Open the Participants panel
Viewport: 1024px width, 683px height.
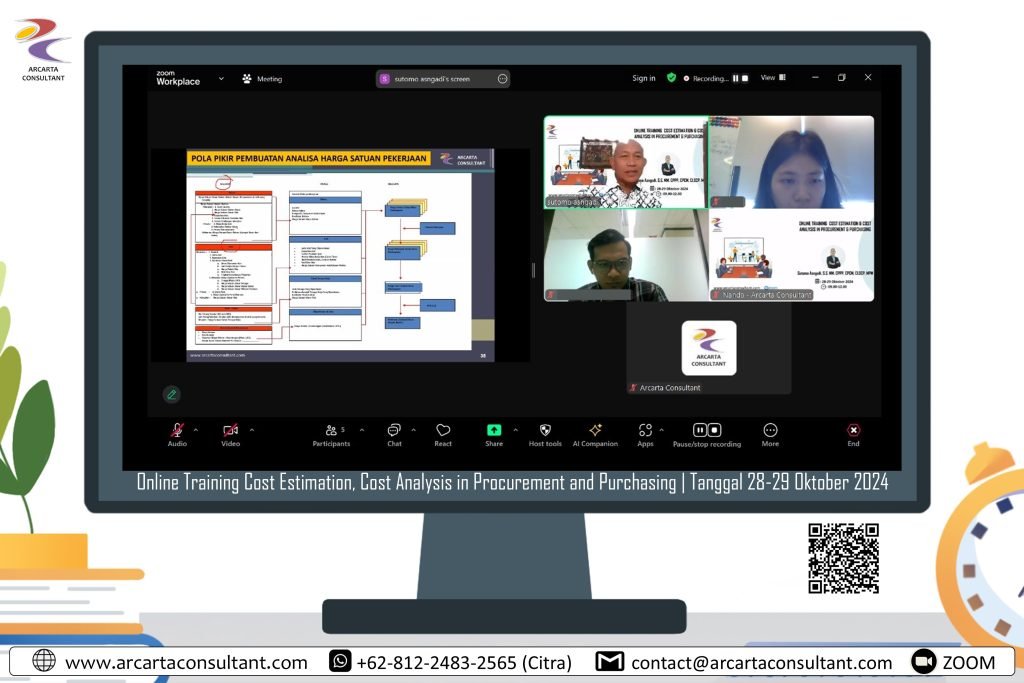331,430
